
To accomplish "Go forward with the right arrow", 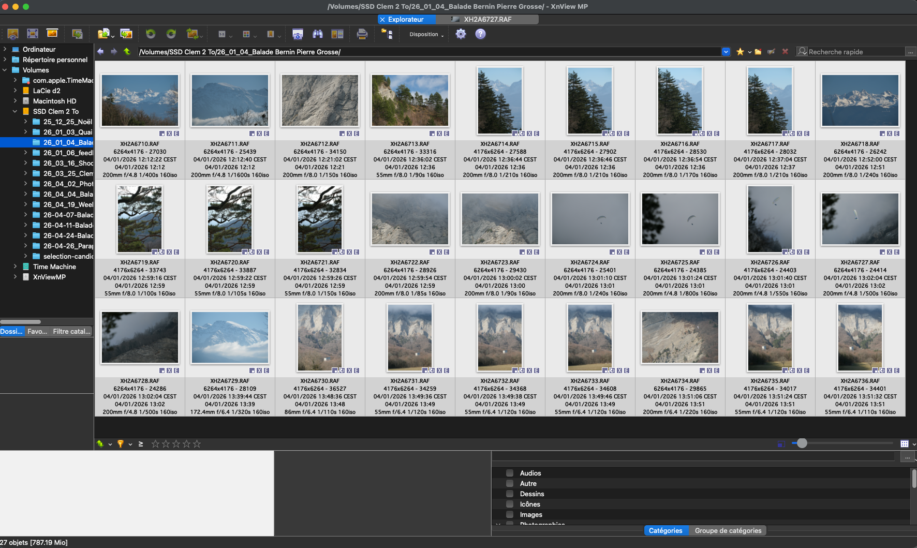I will click(x=113, y=51).
